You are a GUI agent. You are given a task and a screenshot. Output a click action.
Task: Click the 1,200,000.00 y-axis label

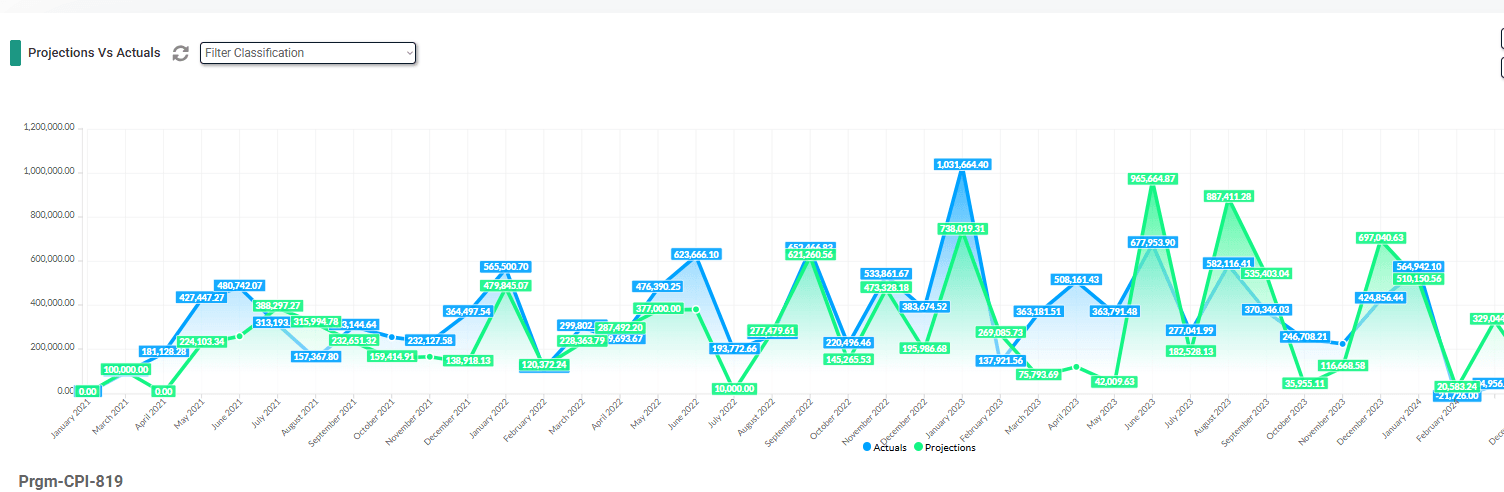coord(50,128)
